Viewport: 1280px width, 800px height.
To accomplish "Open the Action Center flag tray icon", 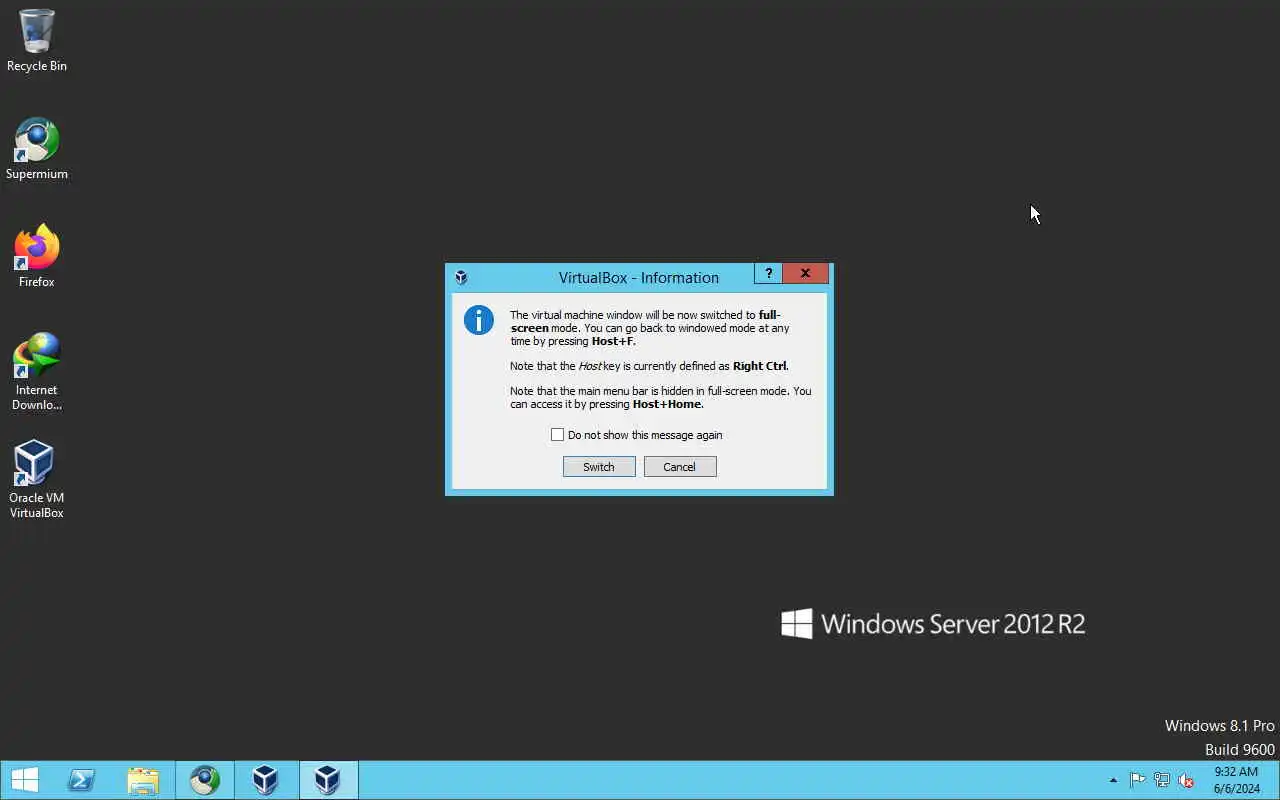I will click(x=1138, y=780).
